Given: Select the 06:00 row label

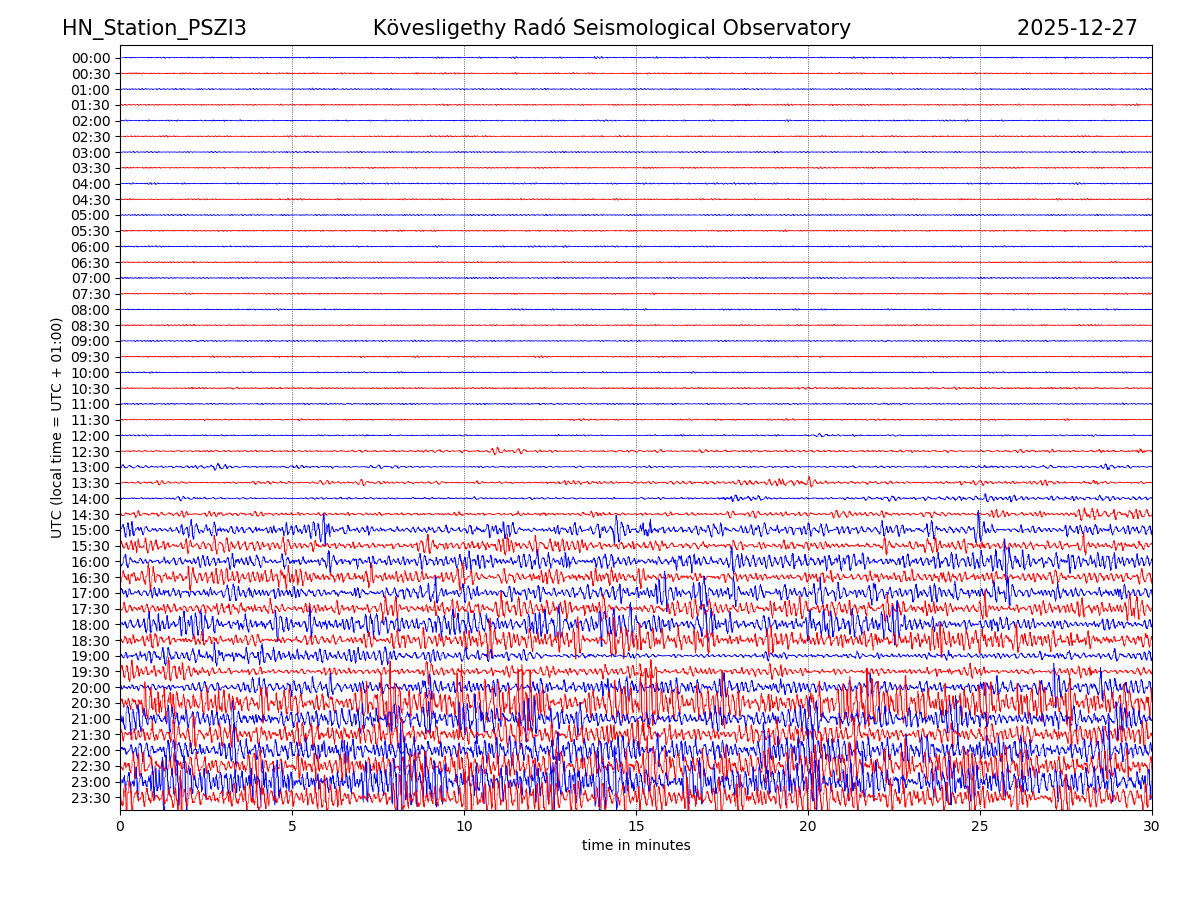Looking at the screenshot, I should (x=90, y=247).
